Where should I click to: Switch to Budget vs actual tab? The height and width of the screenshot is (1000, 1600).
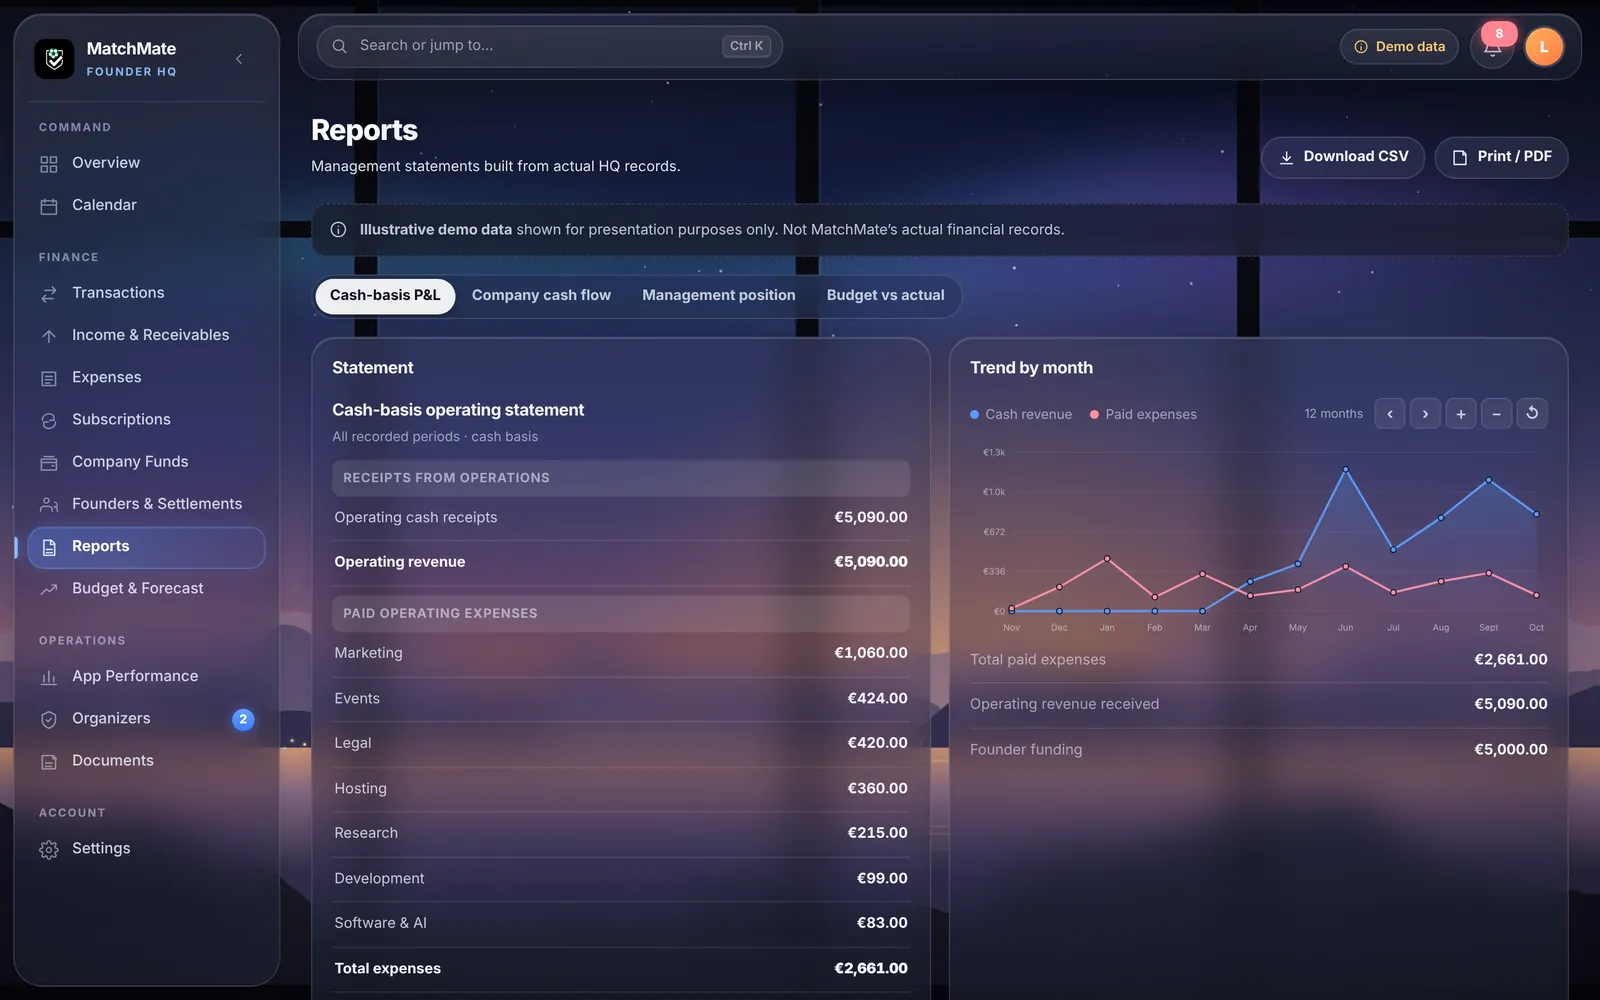[885, 296]
